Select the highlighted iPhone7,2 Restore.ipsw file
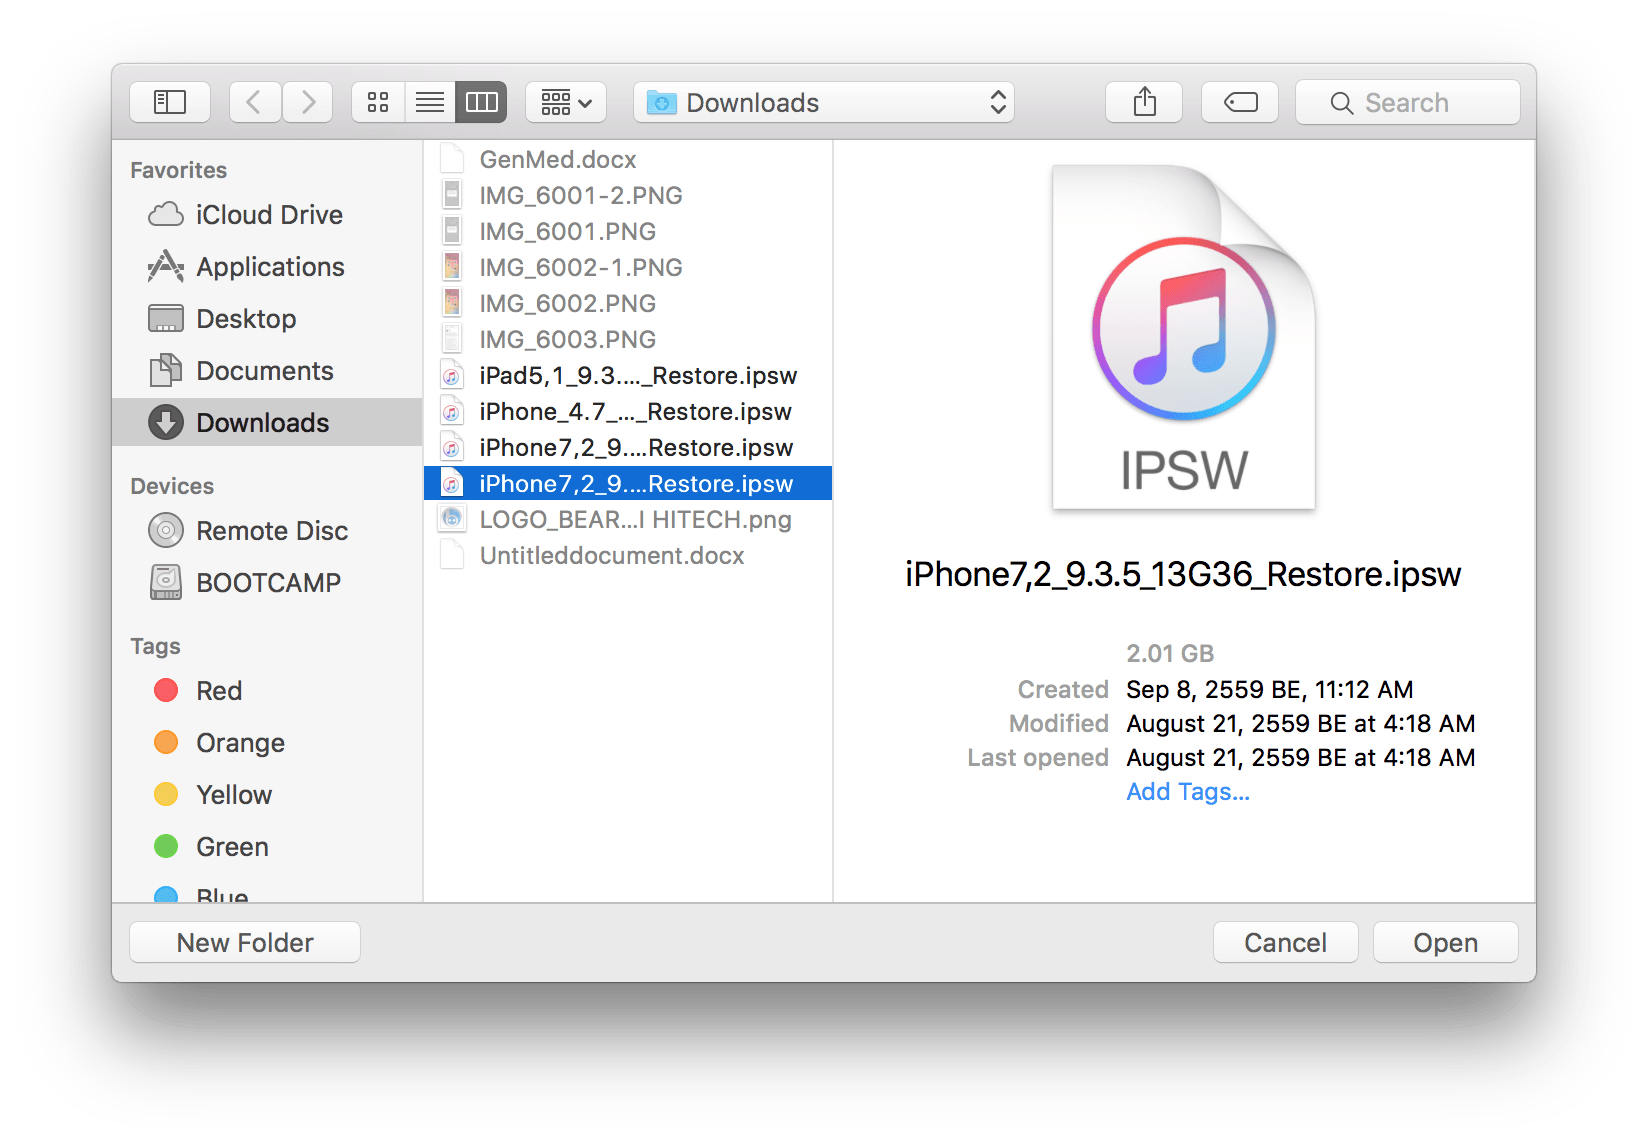This screenshot has width=1648, height=1142. point(628,484)
